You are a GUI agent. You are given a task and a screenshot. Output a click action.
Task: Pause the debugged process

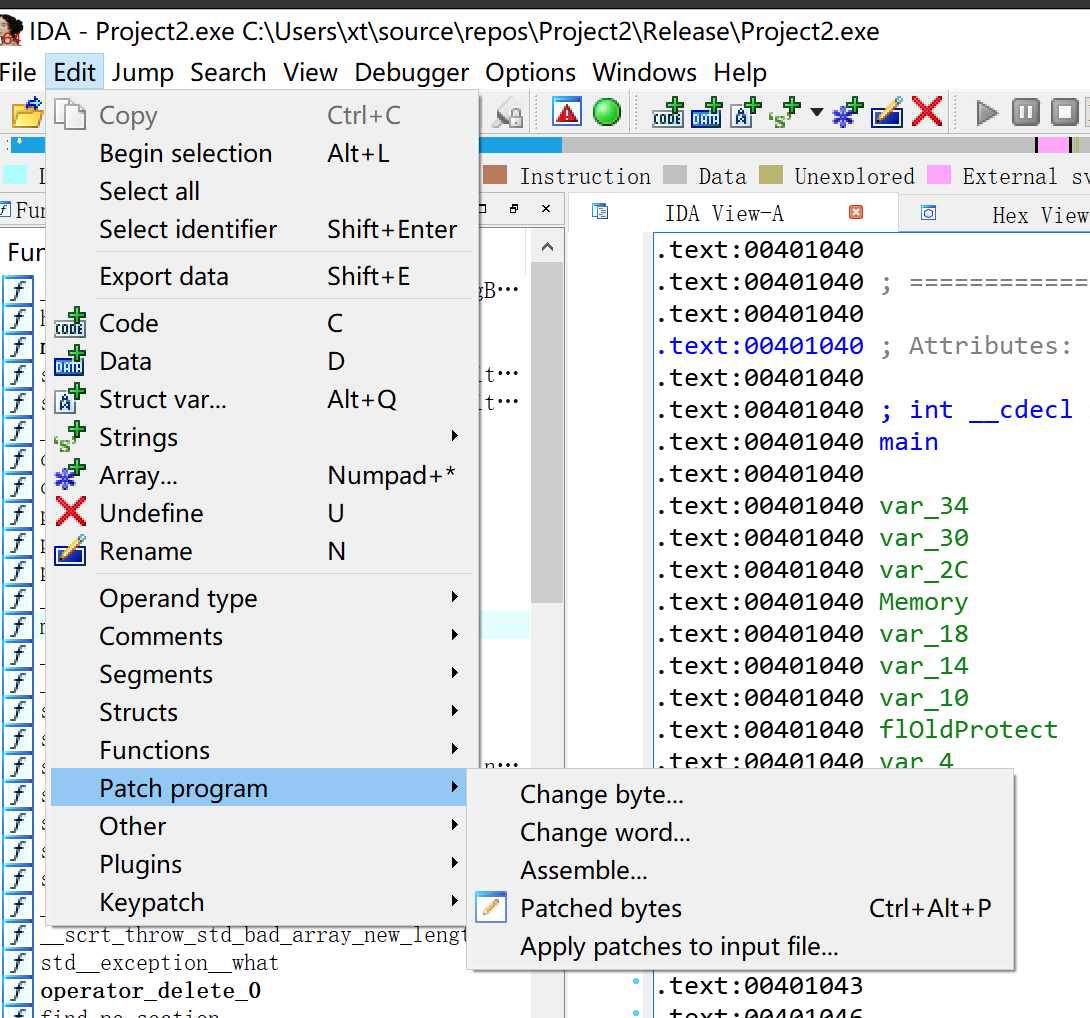coord(1026,113)
